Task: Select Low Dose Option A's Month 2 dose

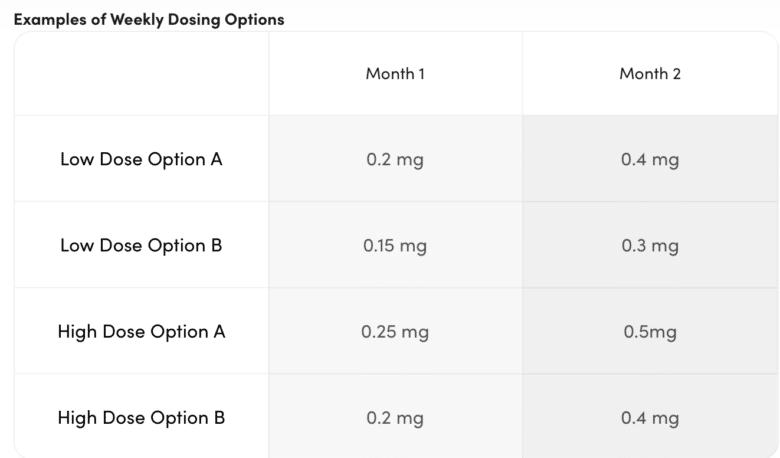Action: 650,159
